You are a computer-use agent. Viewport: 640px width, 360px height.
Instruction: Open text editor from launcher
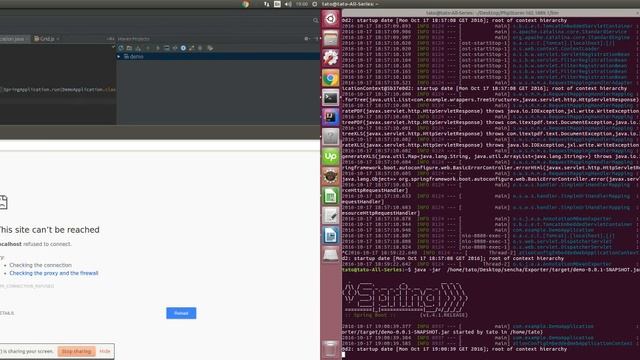click(331, 216)
